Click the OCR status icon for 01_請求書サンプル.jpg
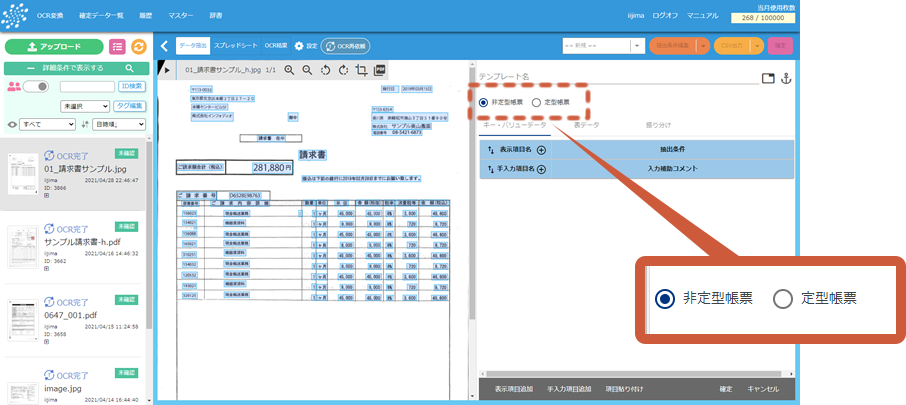 coord(49,155)
